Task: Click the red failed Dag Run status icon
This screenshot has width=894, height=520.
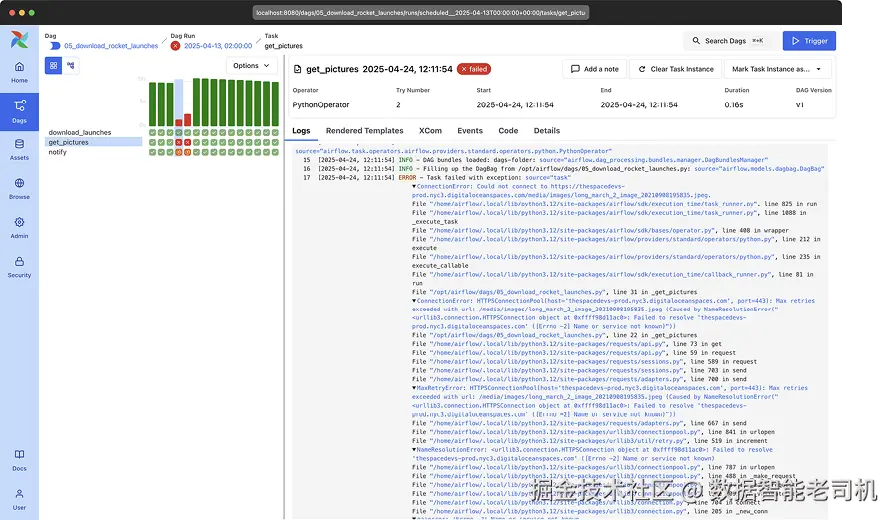Action: [176, 46]
